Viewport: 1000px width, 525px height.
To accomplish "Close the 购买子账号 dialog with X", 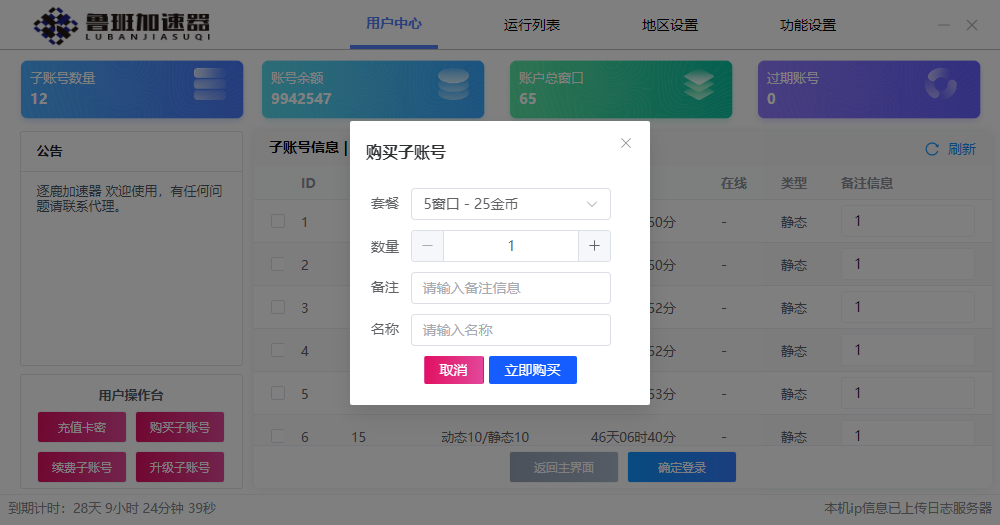I will [626, 143].
